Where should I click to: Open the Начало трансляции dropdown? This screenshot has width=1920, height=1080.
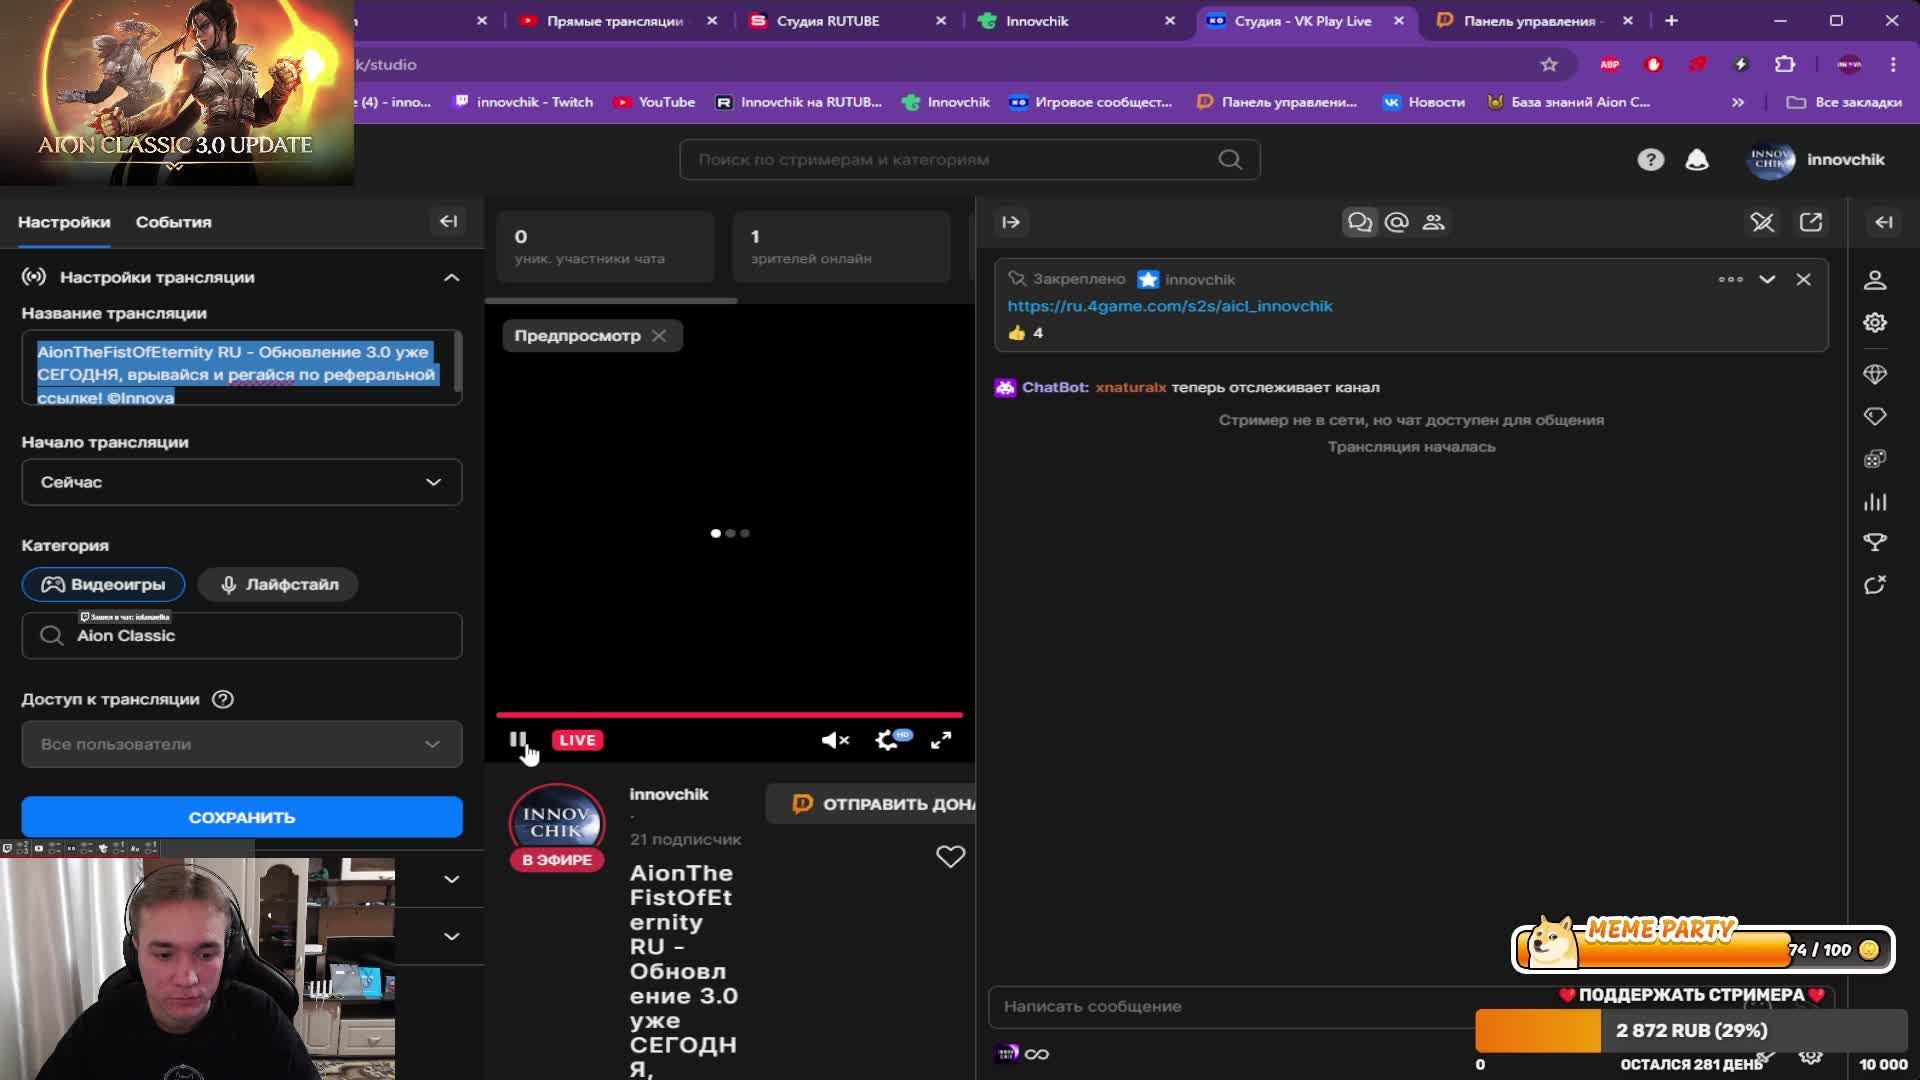pos(242,482)
